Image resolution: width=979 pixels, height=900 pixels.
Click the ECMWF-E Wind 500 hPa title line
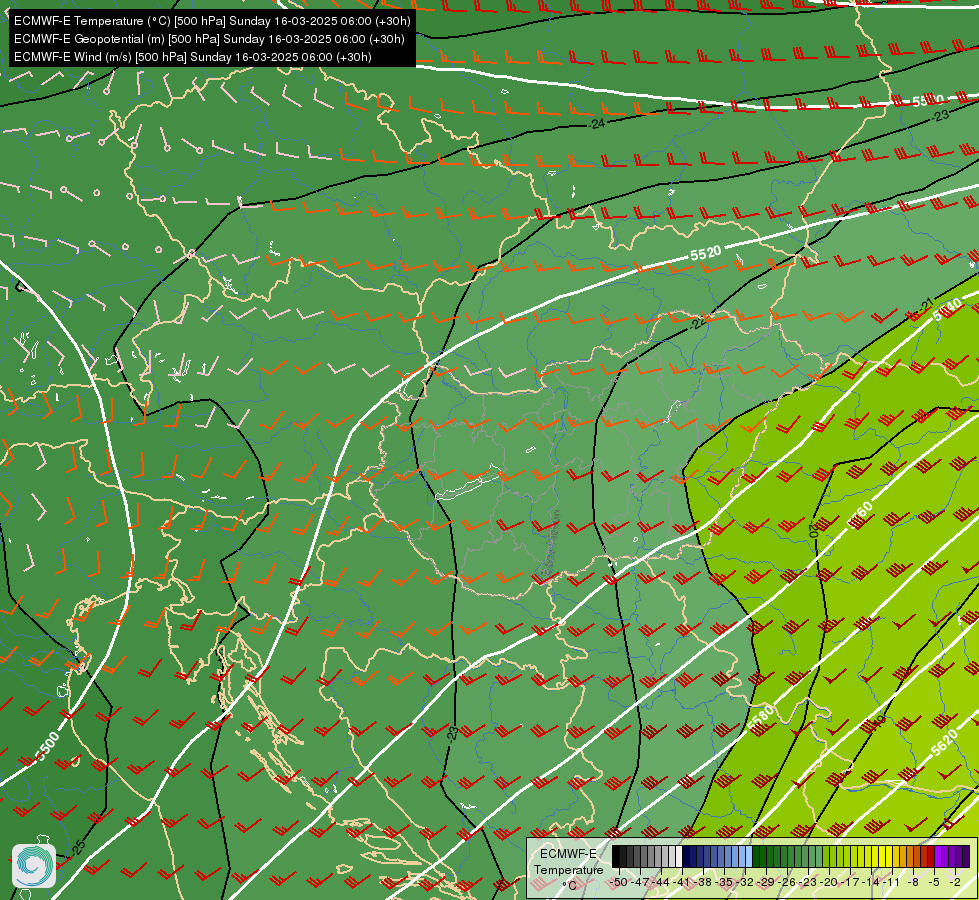193,57
